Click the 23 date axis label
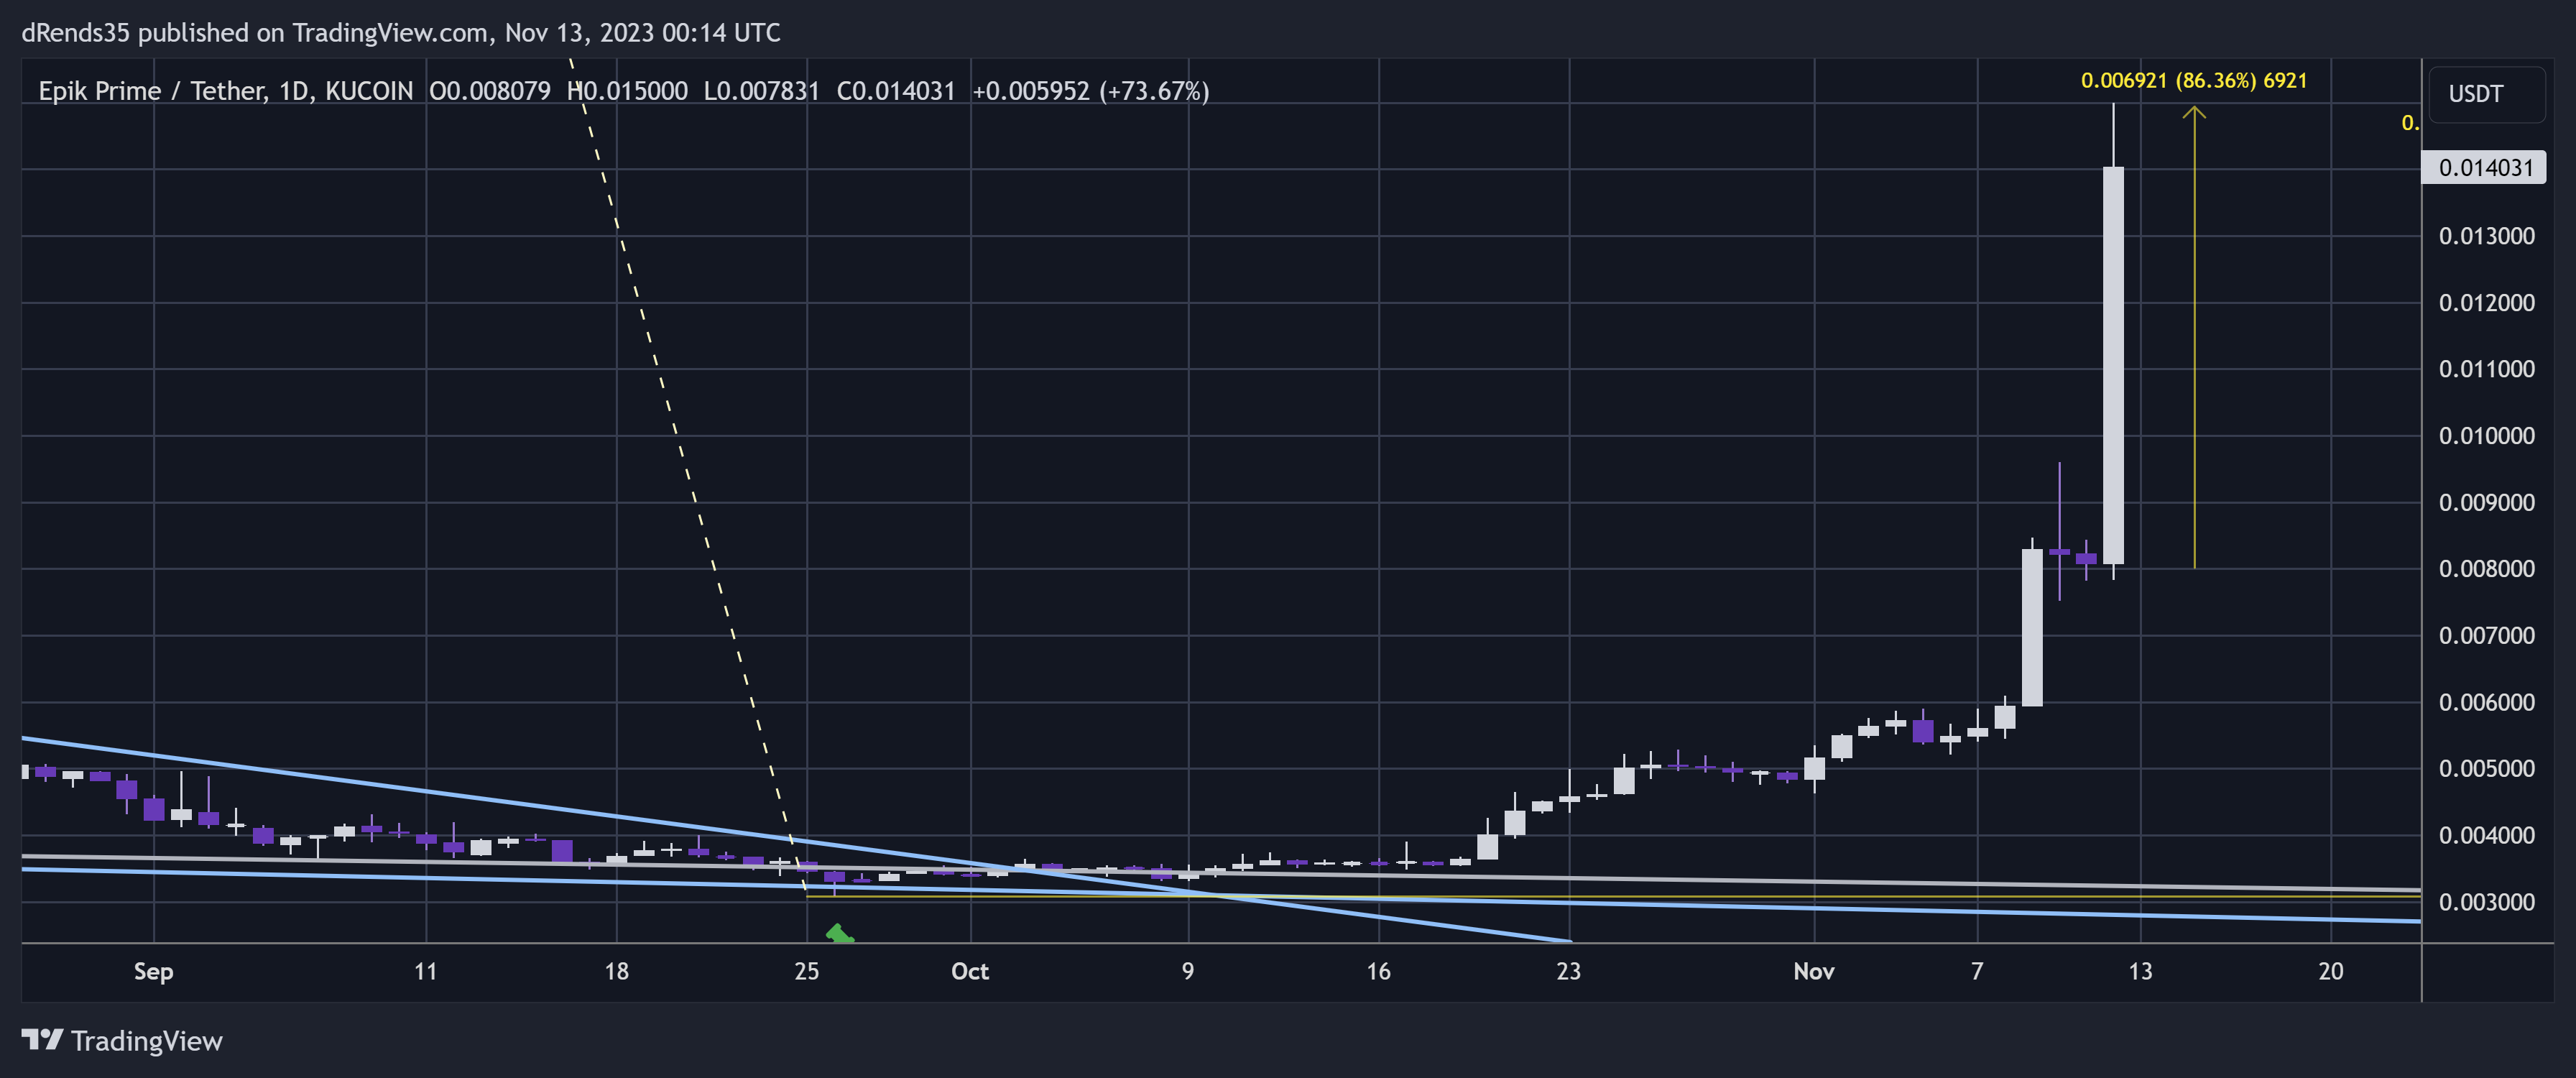 point(1569,972)
